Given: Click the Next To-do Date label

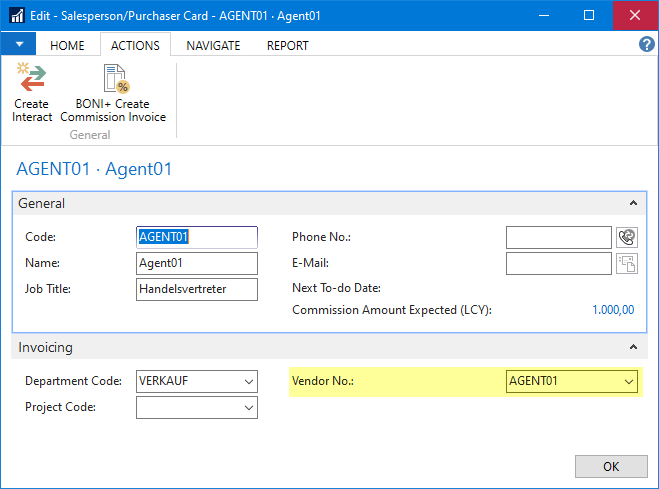Looking at the screenshot, I should click(x=336, y=288).
